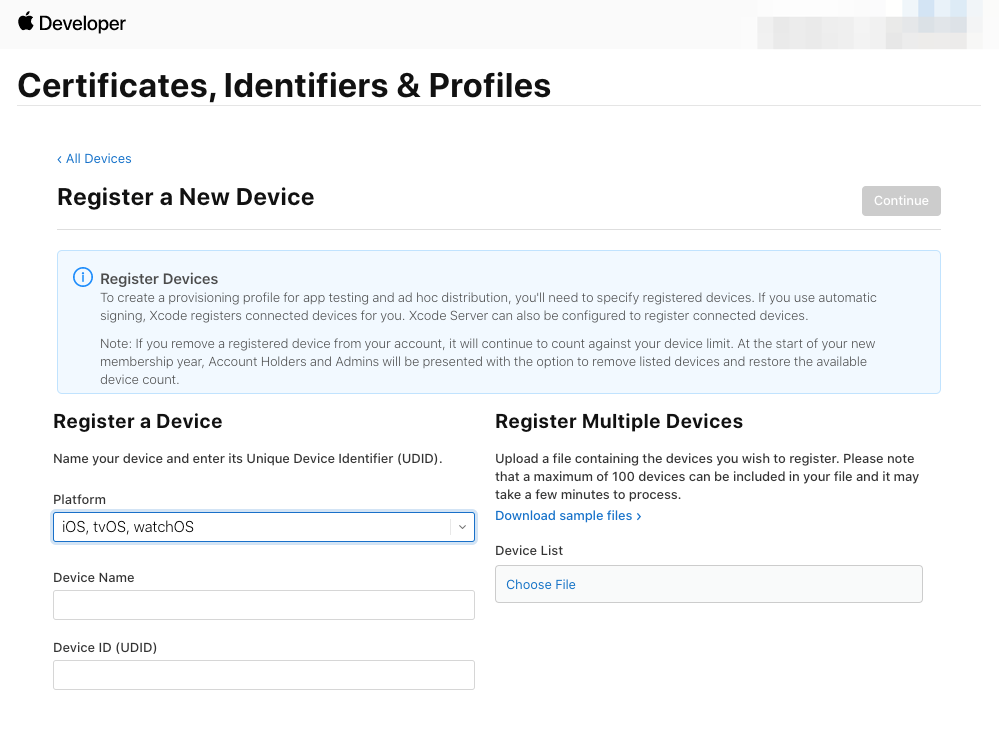Open the Download sample files link
Viewport: 999px width, 733px height.
[x=568, y=516]
